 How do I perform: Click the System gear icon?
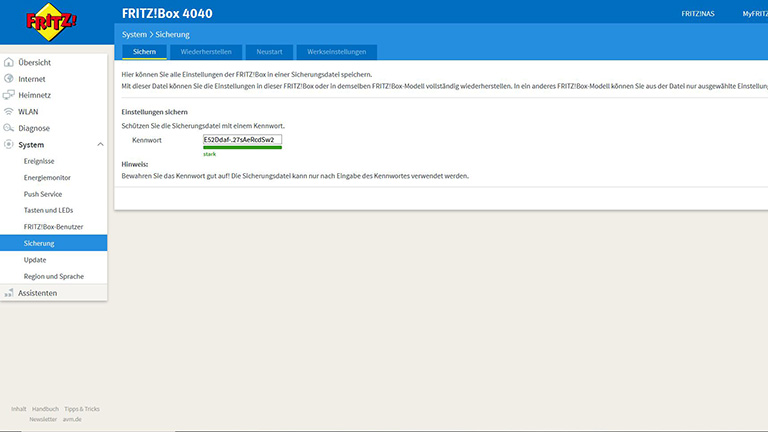pos(9,145)
